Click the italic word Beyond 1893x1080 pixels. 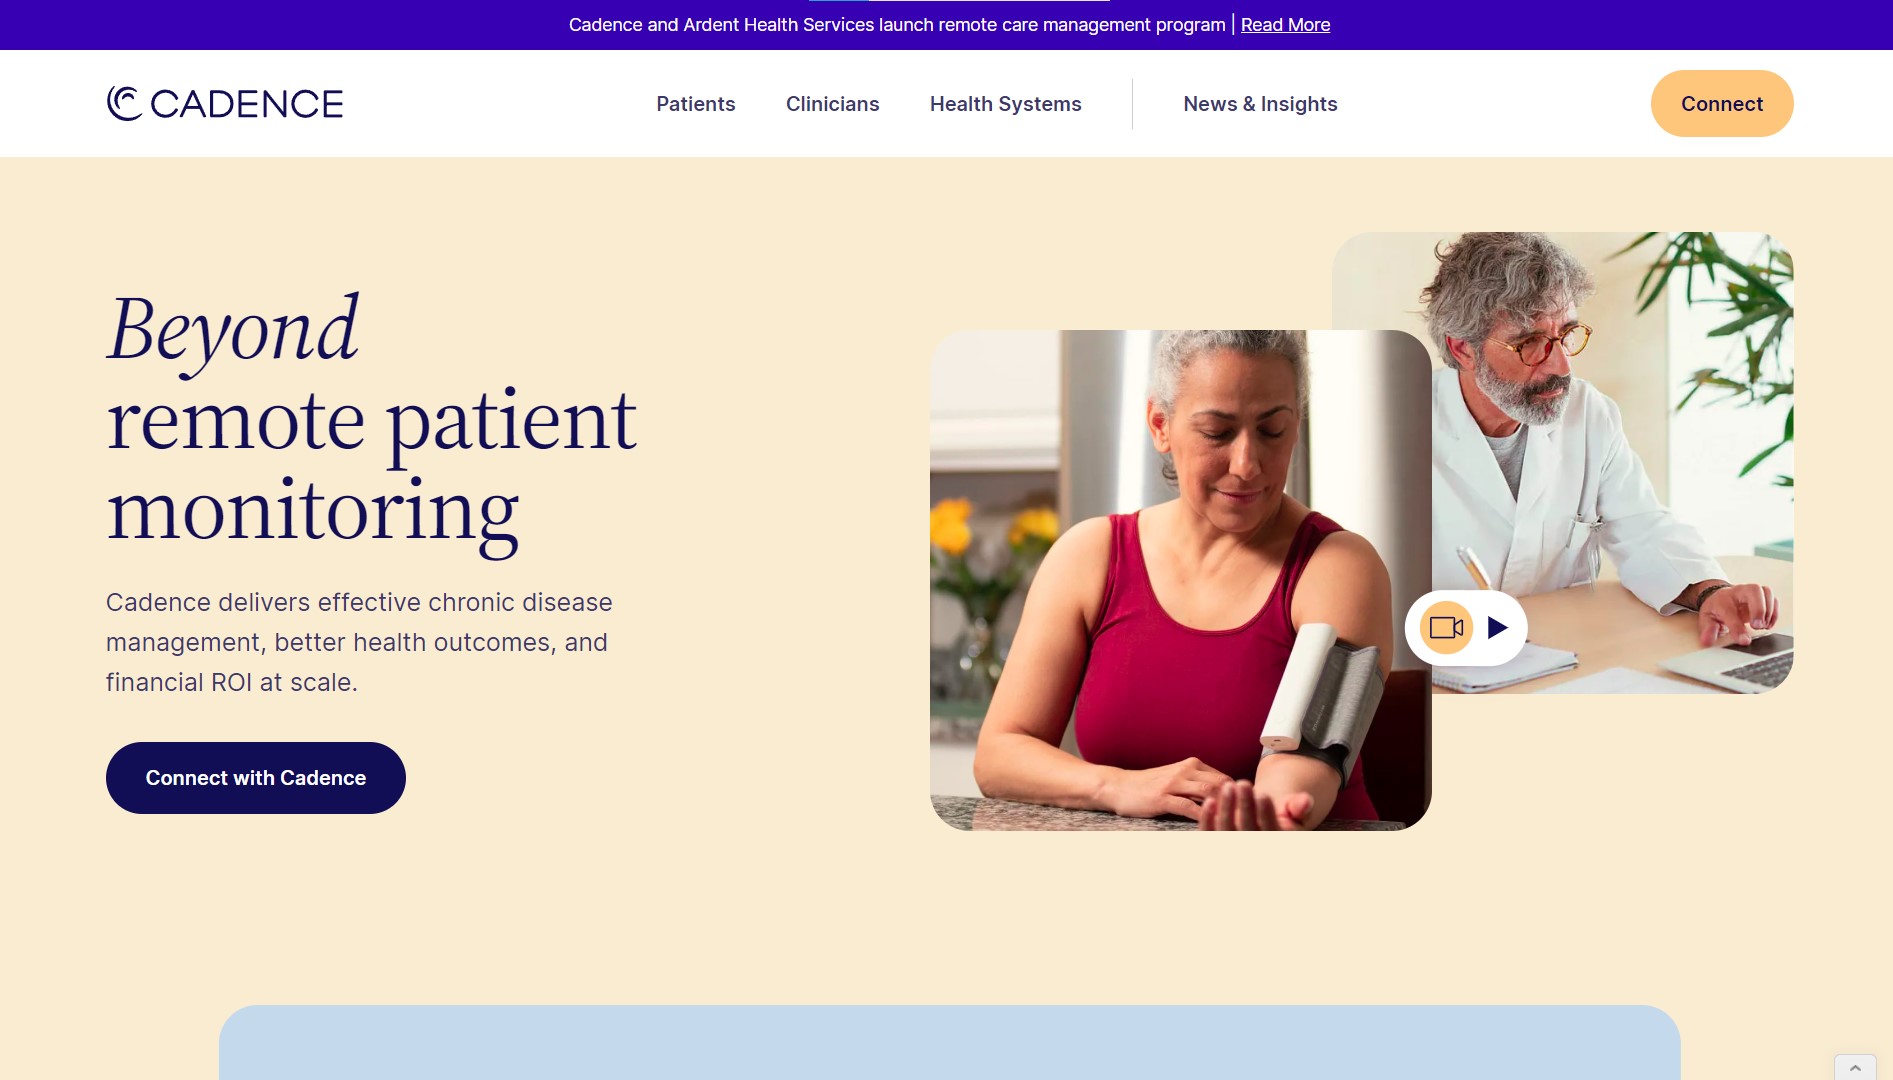(233, 330)
